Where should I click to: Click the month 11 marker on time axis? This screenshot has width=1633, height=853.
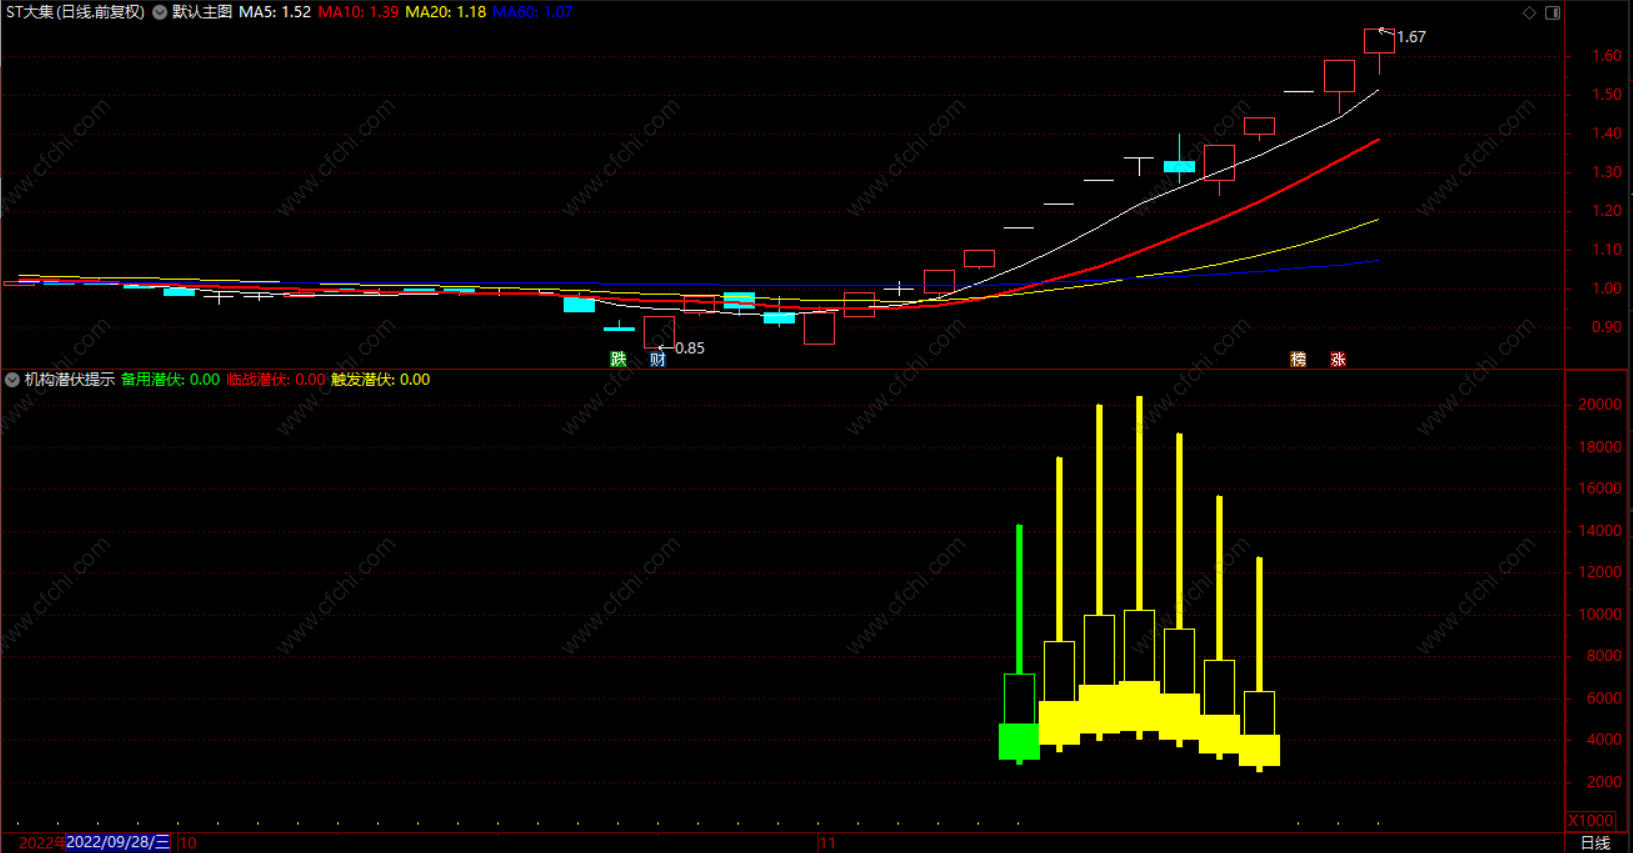[827, 843]
